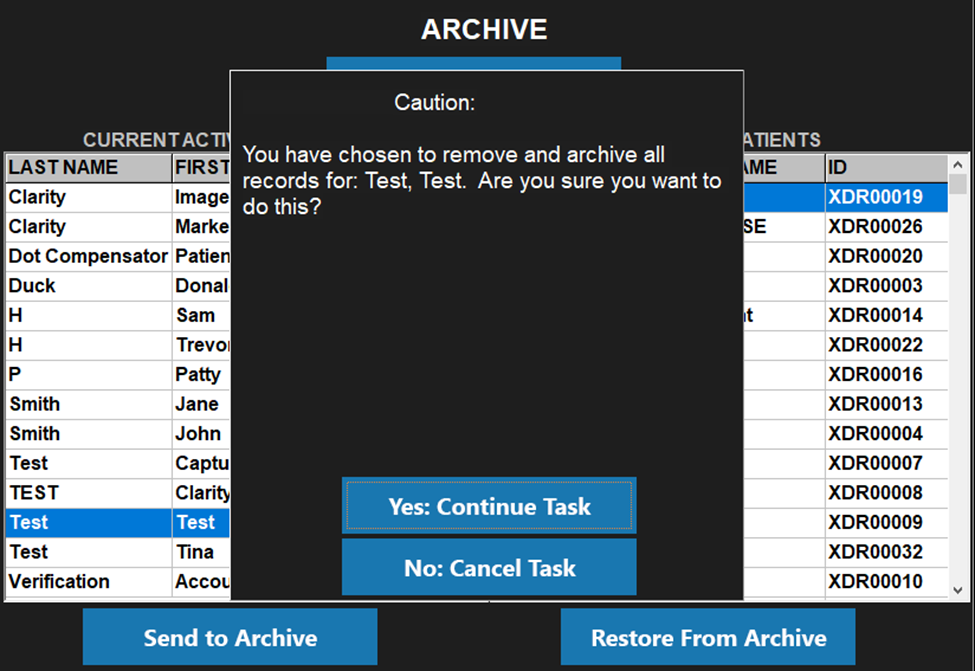
Task: Click Restore From Archive button
Action: point(708,637)
